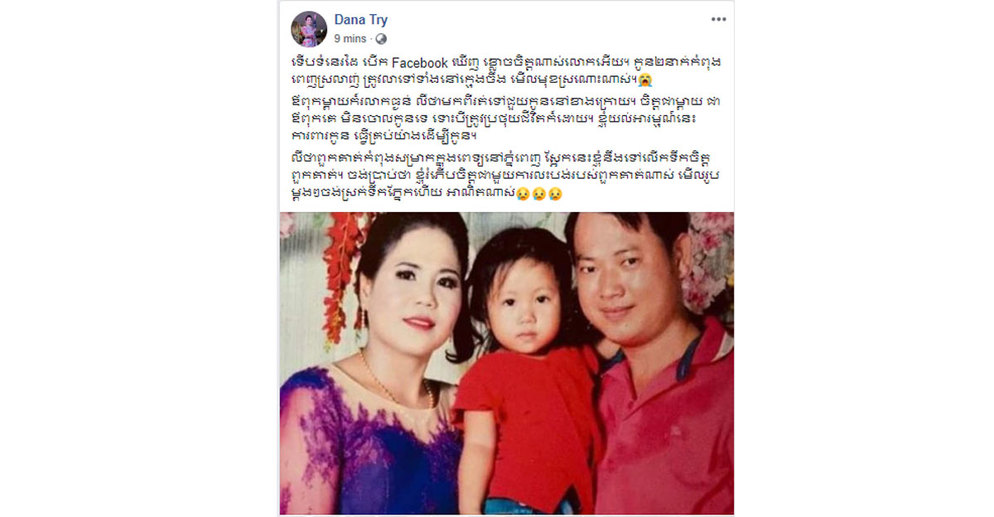The image size is (994, 517).
Task: Click the word Facebook in the post text
Action: tap(420, 63)
